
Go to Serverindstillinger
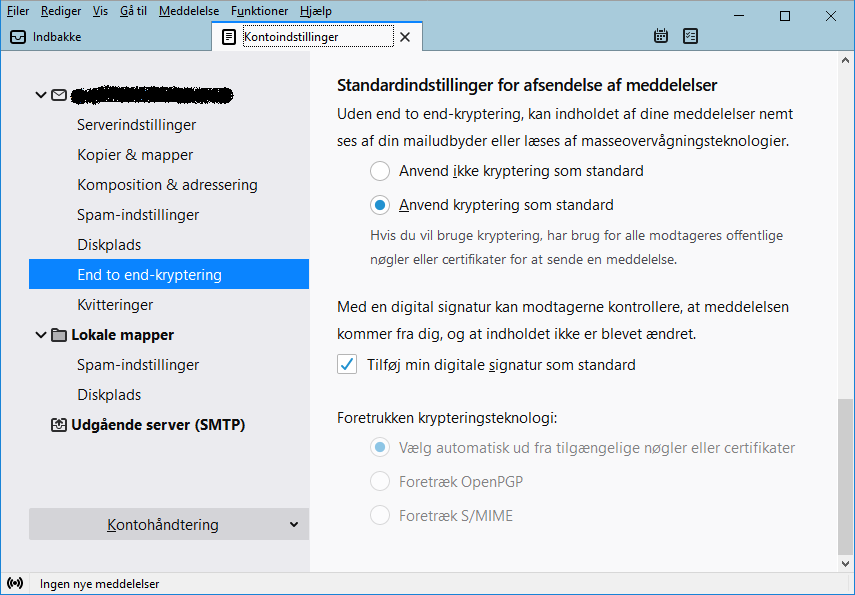(x=136, y=125)
